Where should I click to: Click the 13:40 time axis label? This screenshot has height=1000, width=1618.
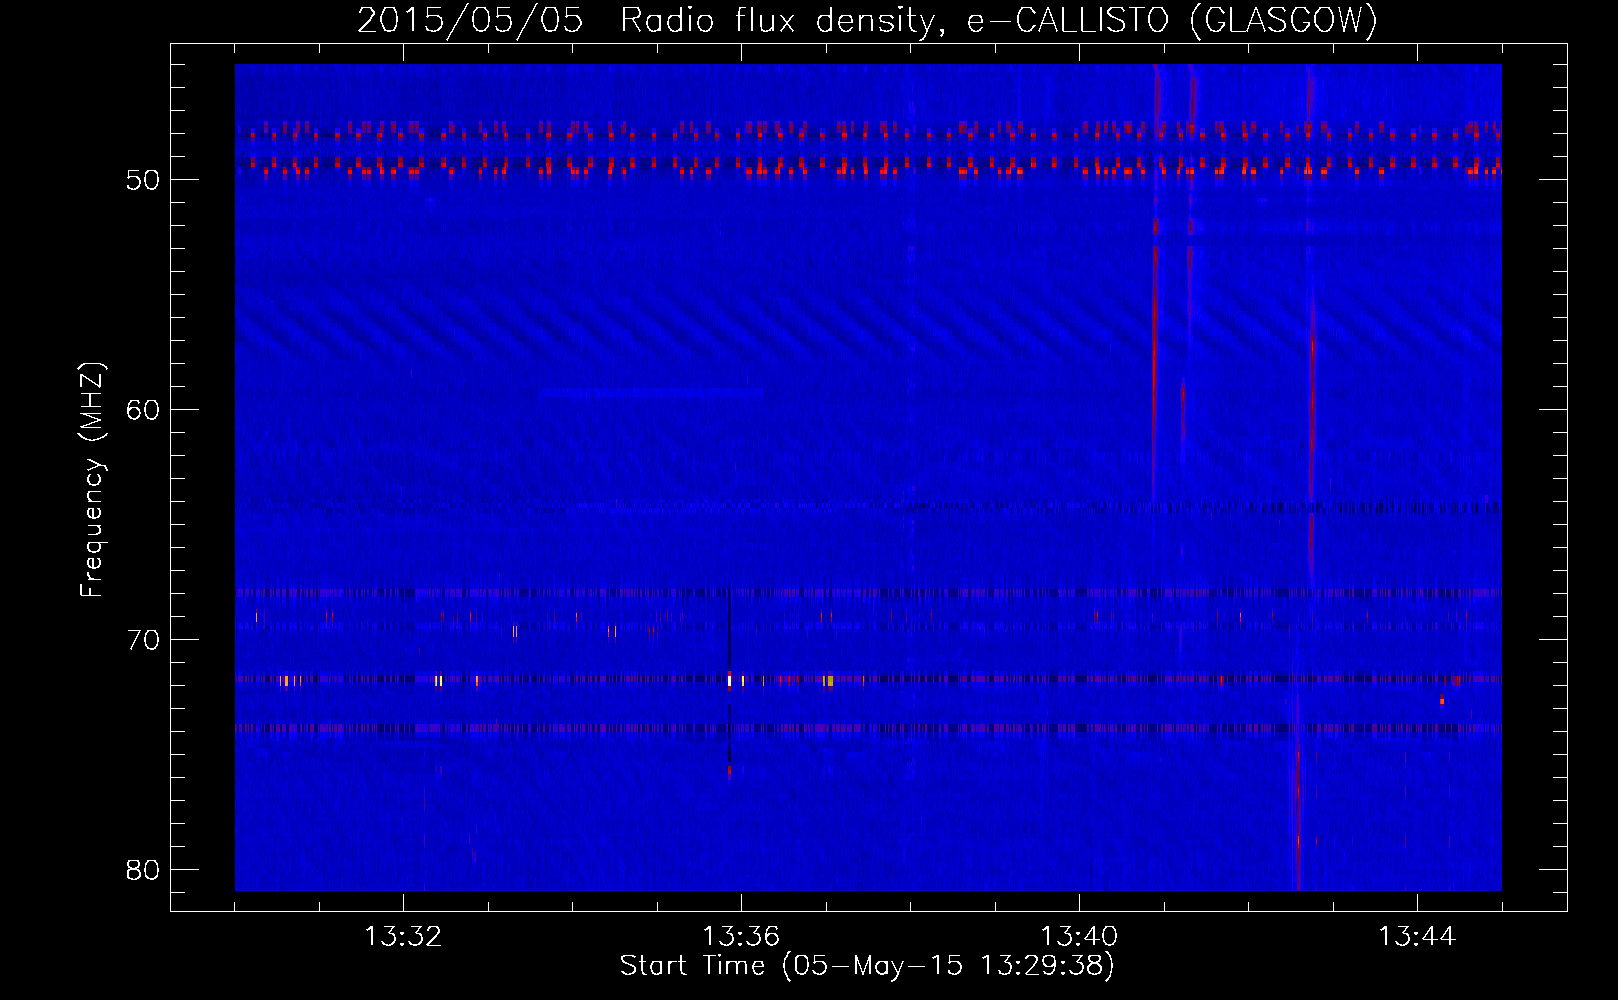pyautogui.click(x=1079, y=937)
